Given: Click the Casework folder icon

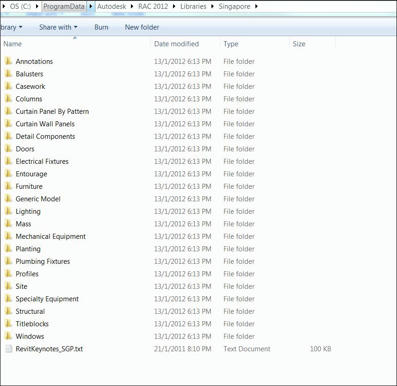Looking at the screenshot, I should point(8,86).
